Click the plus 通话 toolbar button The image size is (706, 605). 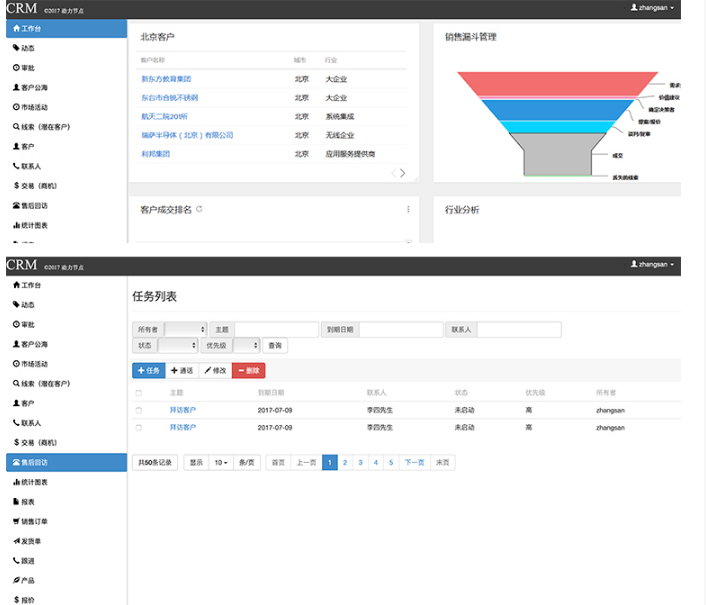click(x=182, y=370)
